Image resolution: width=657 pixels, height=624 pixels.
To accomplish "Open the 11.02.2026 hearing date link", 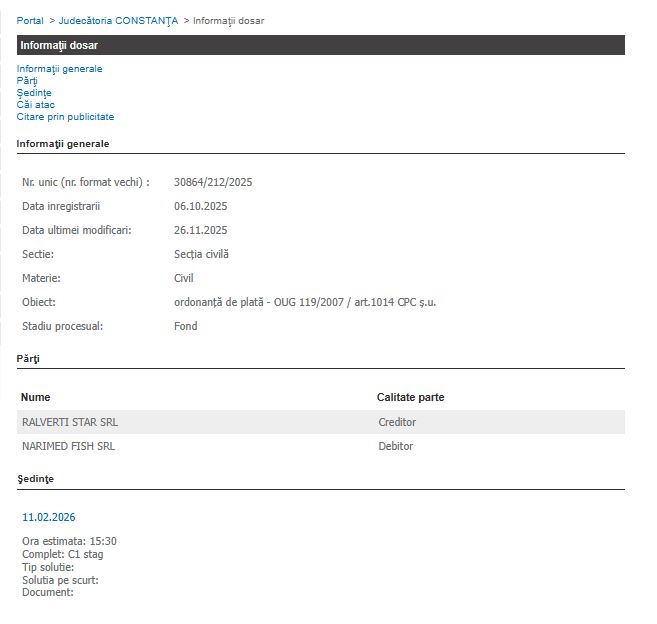I will [48, 517].
